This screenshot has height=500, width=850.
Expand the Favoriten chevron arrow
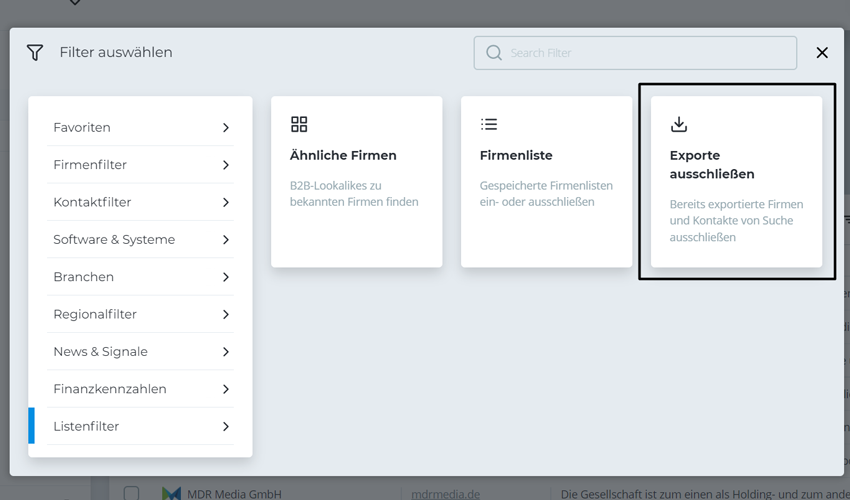tap(226, 128)
